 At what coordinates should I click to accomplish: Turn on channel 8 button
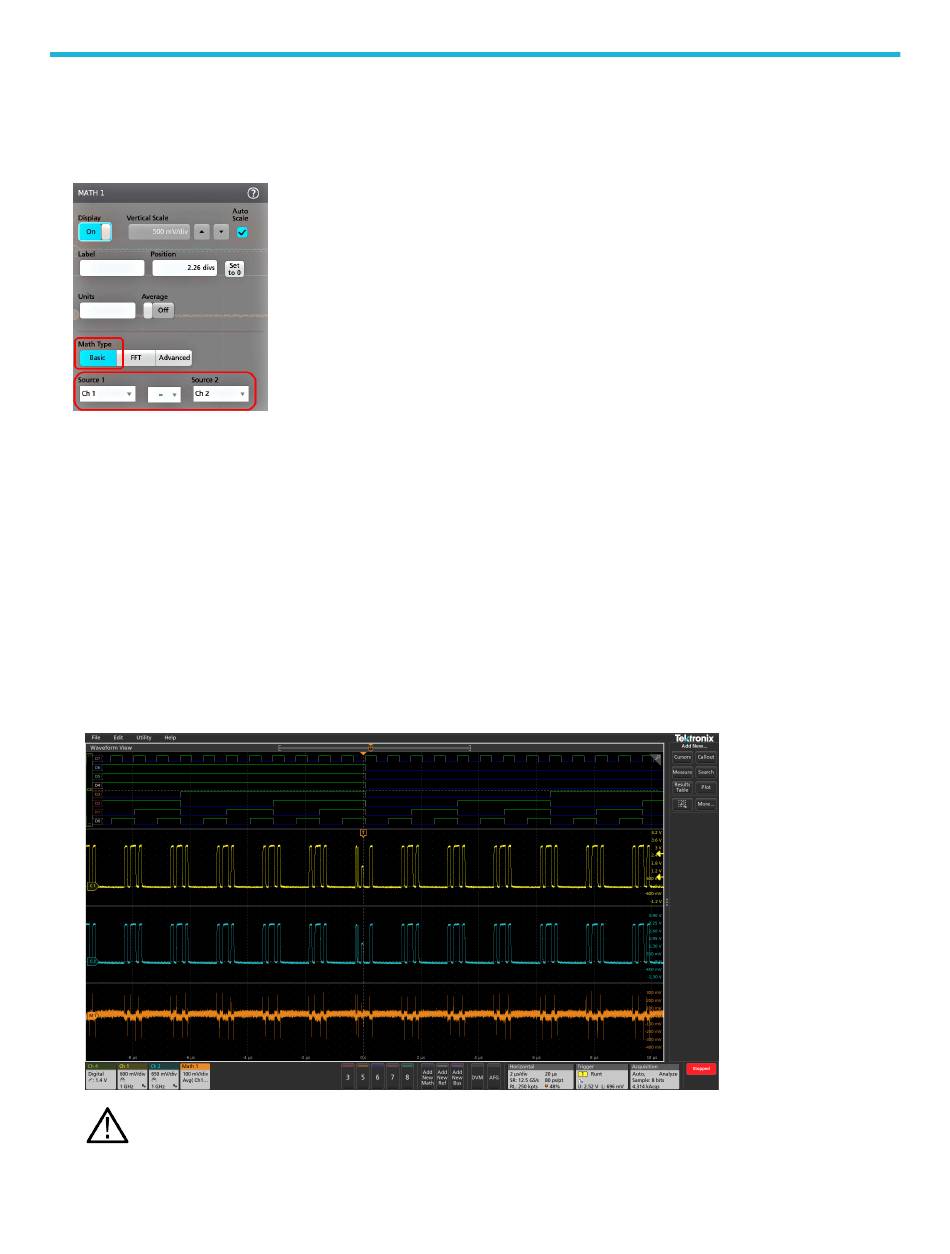pyautogui.click(x=408, y=1076)
